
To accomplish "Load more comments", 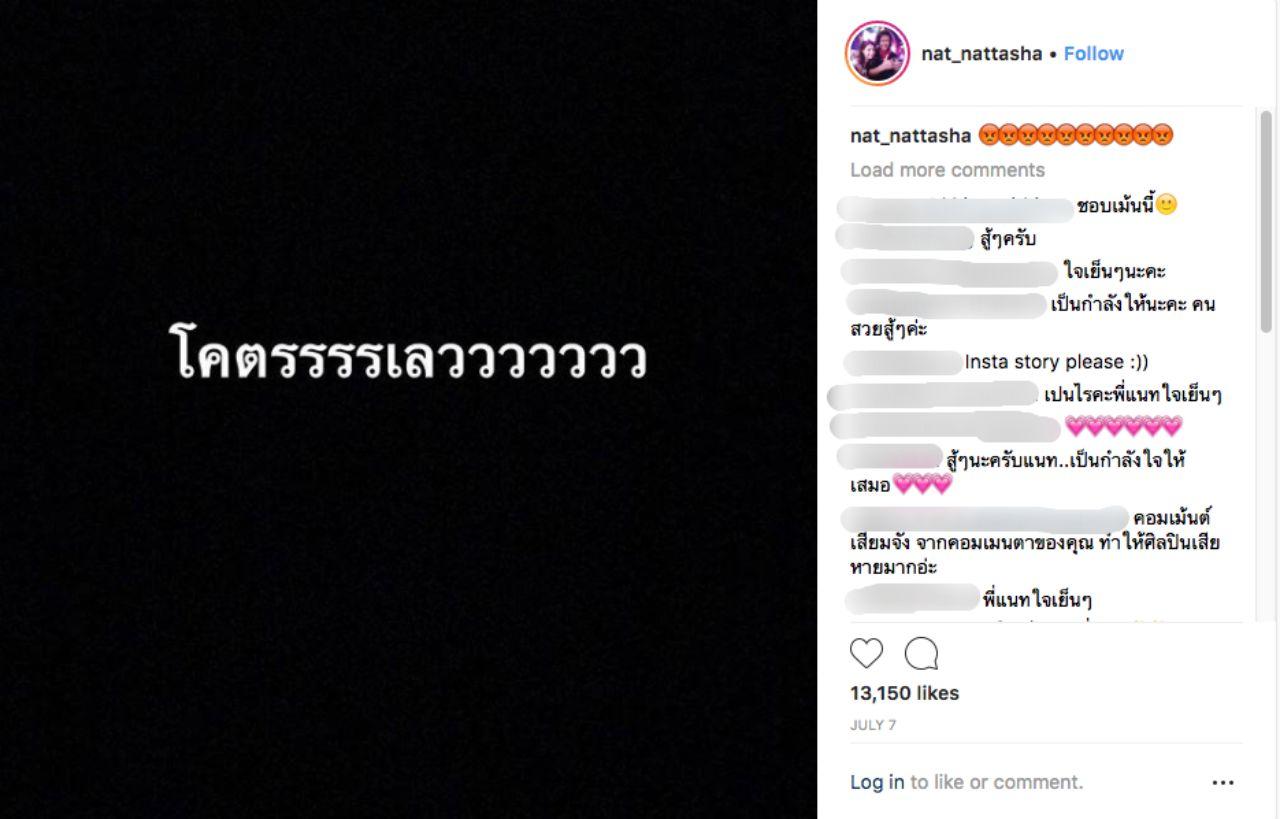I will (x=947, y=170).
